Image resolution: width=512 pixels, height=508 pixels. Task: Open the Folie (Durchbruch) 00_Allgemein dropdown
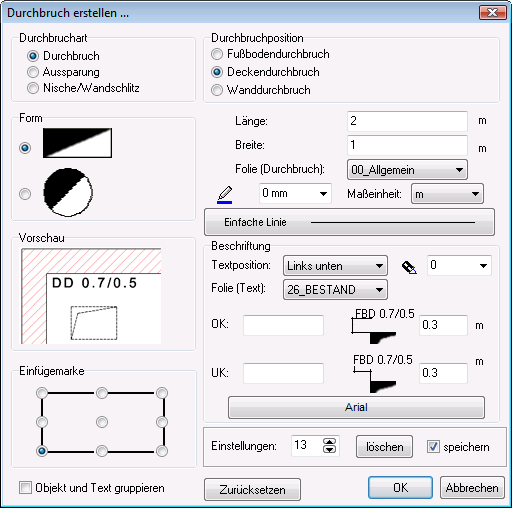click(x=407, y=170)
